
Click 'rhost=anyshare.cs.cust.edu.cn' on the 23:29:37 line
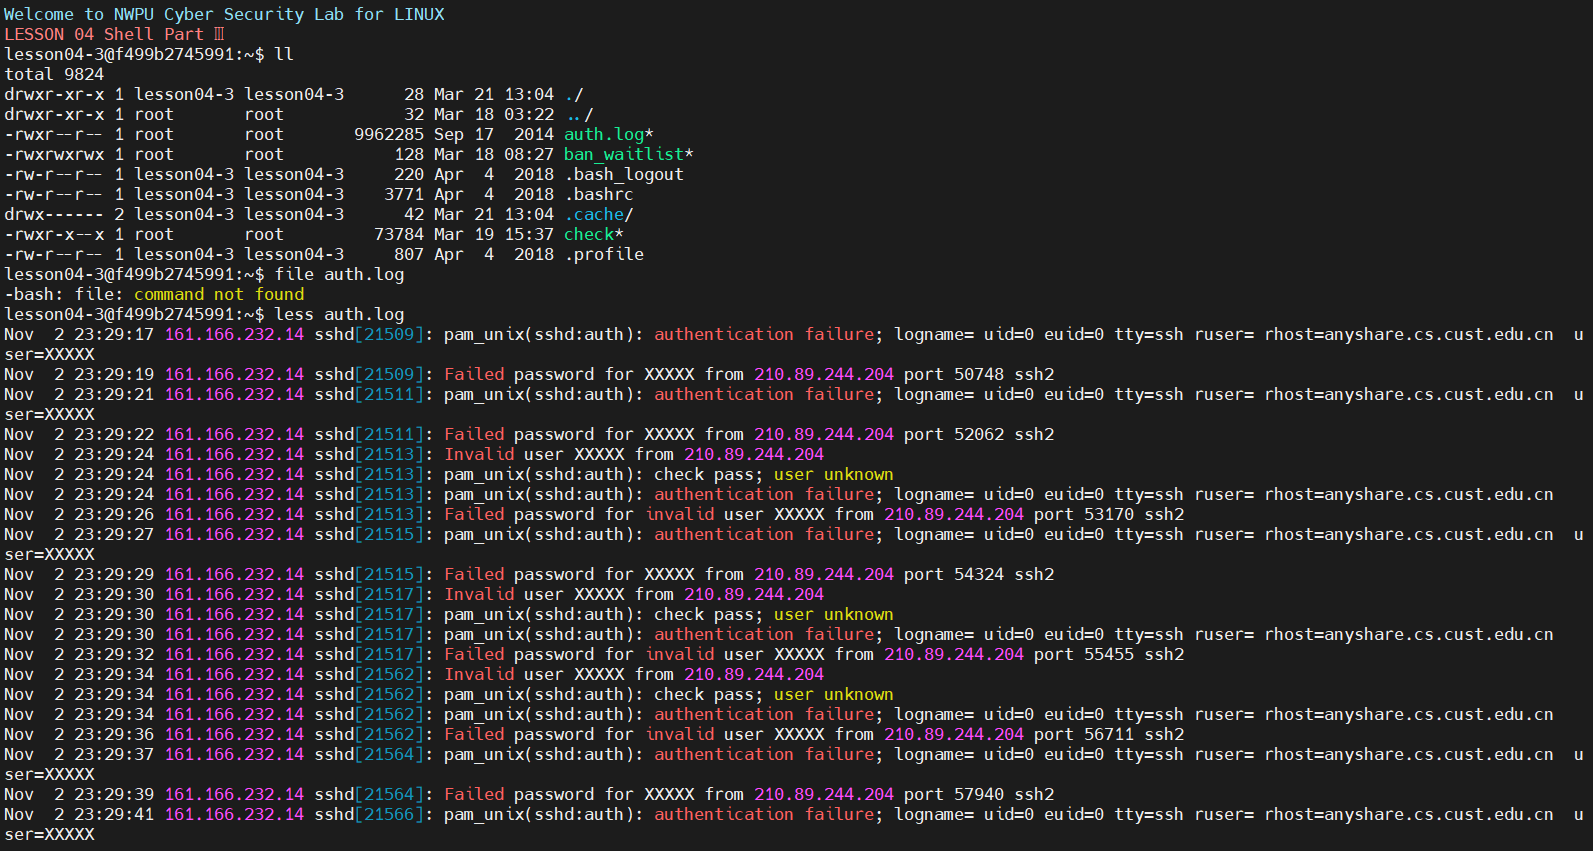(x=1409, y=754)
